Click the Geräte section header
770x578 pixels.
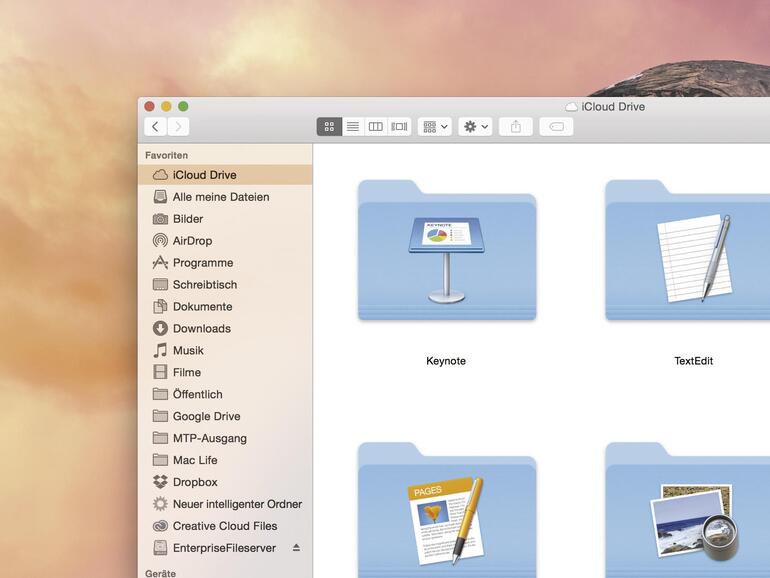(161, 573)
